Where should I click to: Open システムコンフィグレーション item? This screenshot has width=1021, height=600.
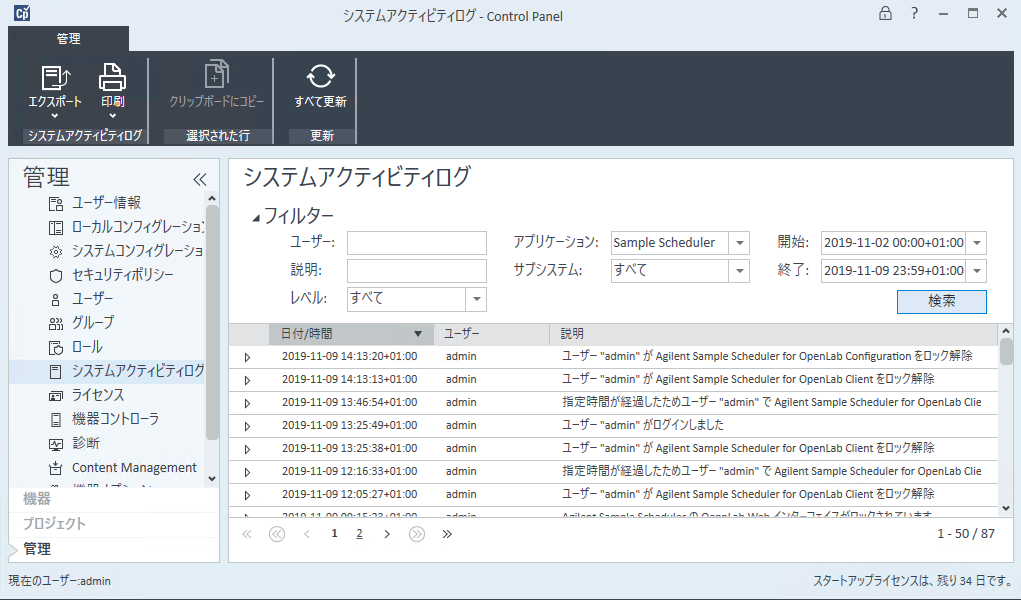[x=126, y=251]
